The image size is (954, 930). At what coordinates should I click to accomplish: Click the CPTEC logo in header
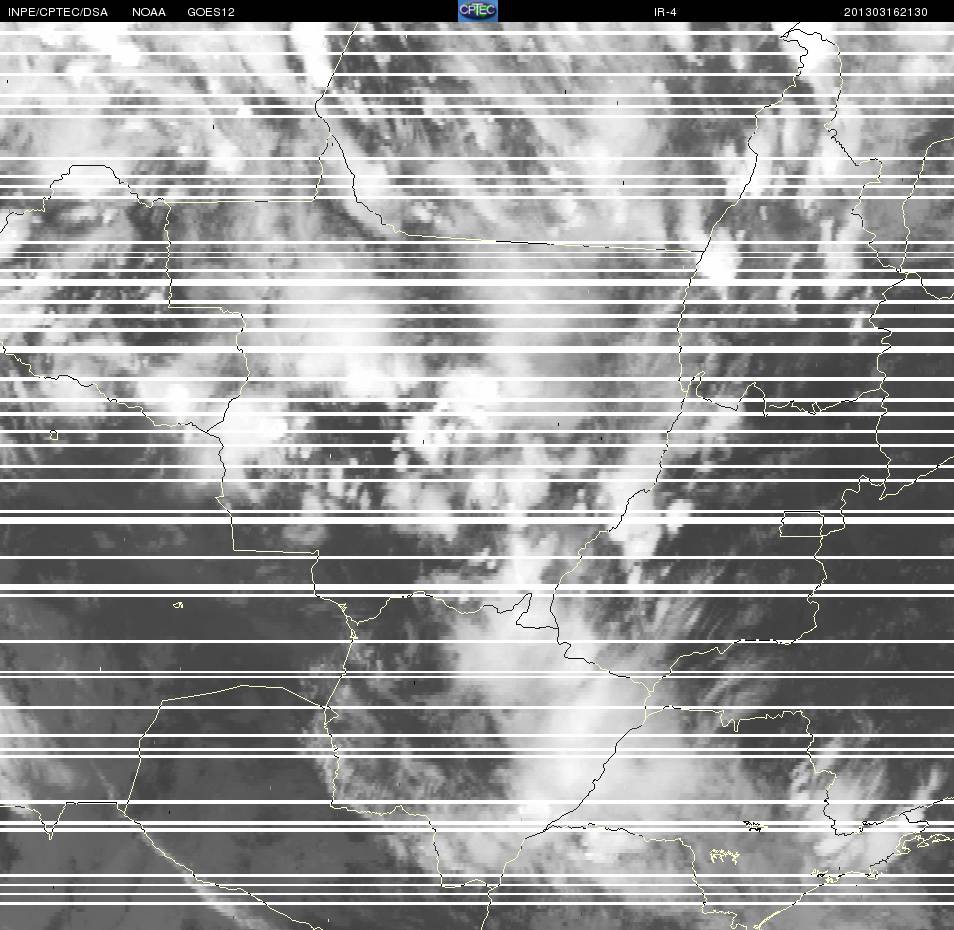click(x=478, y=11)
